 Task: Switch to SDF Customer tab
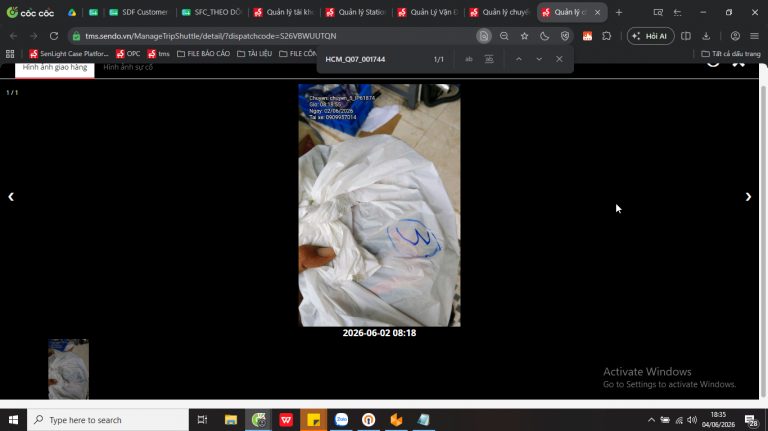[139, 12]
